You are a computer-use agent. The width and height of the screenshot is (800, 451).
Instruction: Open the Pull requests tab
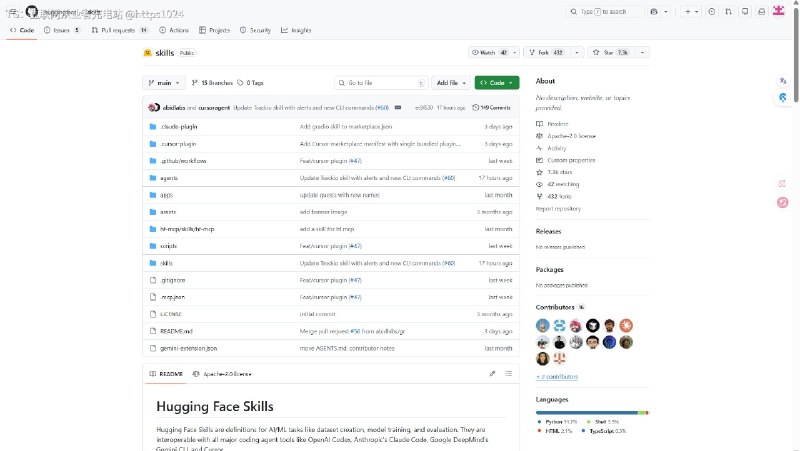tap(119, 30)
